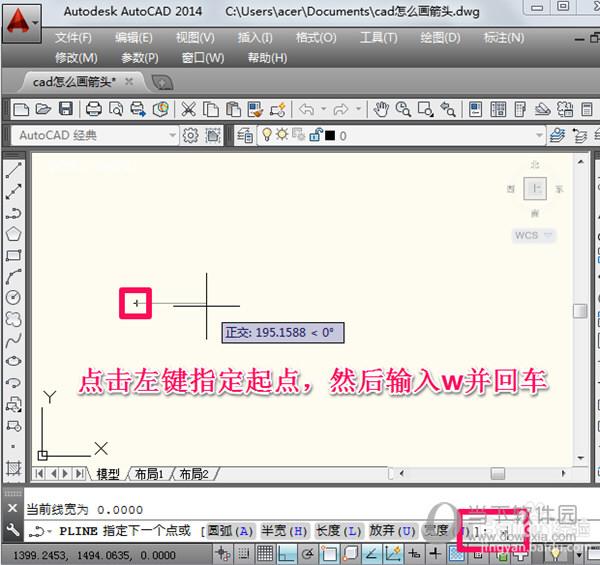Select the Revision Cloud tool

[13, 319]
